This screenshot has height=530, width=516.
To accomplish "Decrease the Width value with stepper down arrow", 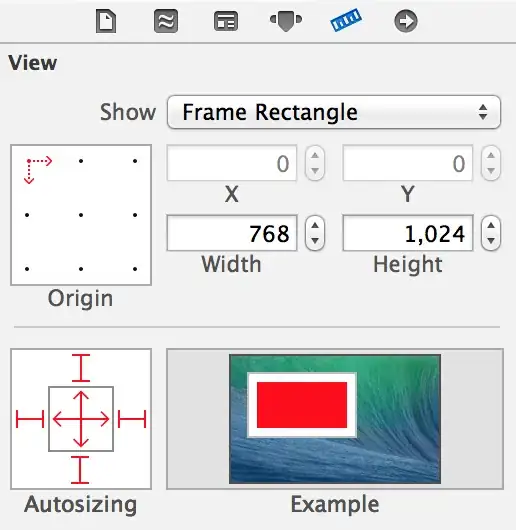I will point(315,241).
